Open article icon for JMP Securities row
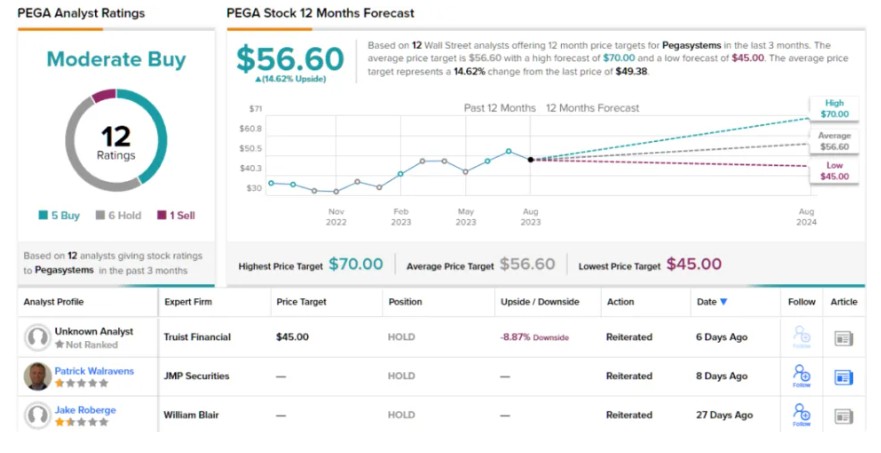This screenshot has width=881, height=453. [x=844, y=377]
